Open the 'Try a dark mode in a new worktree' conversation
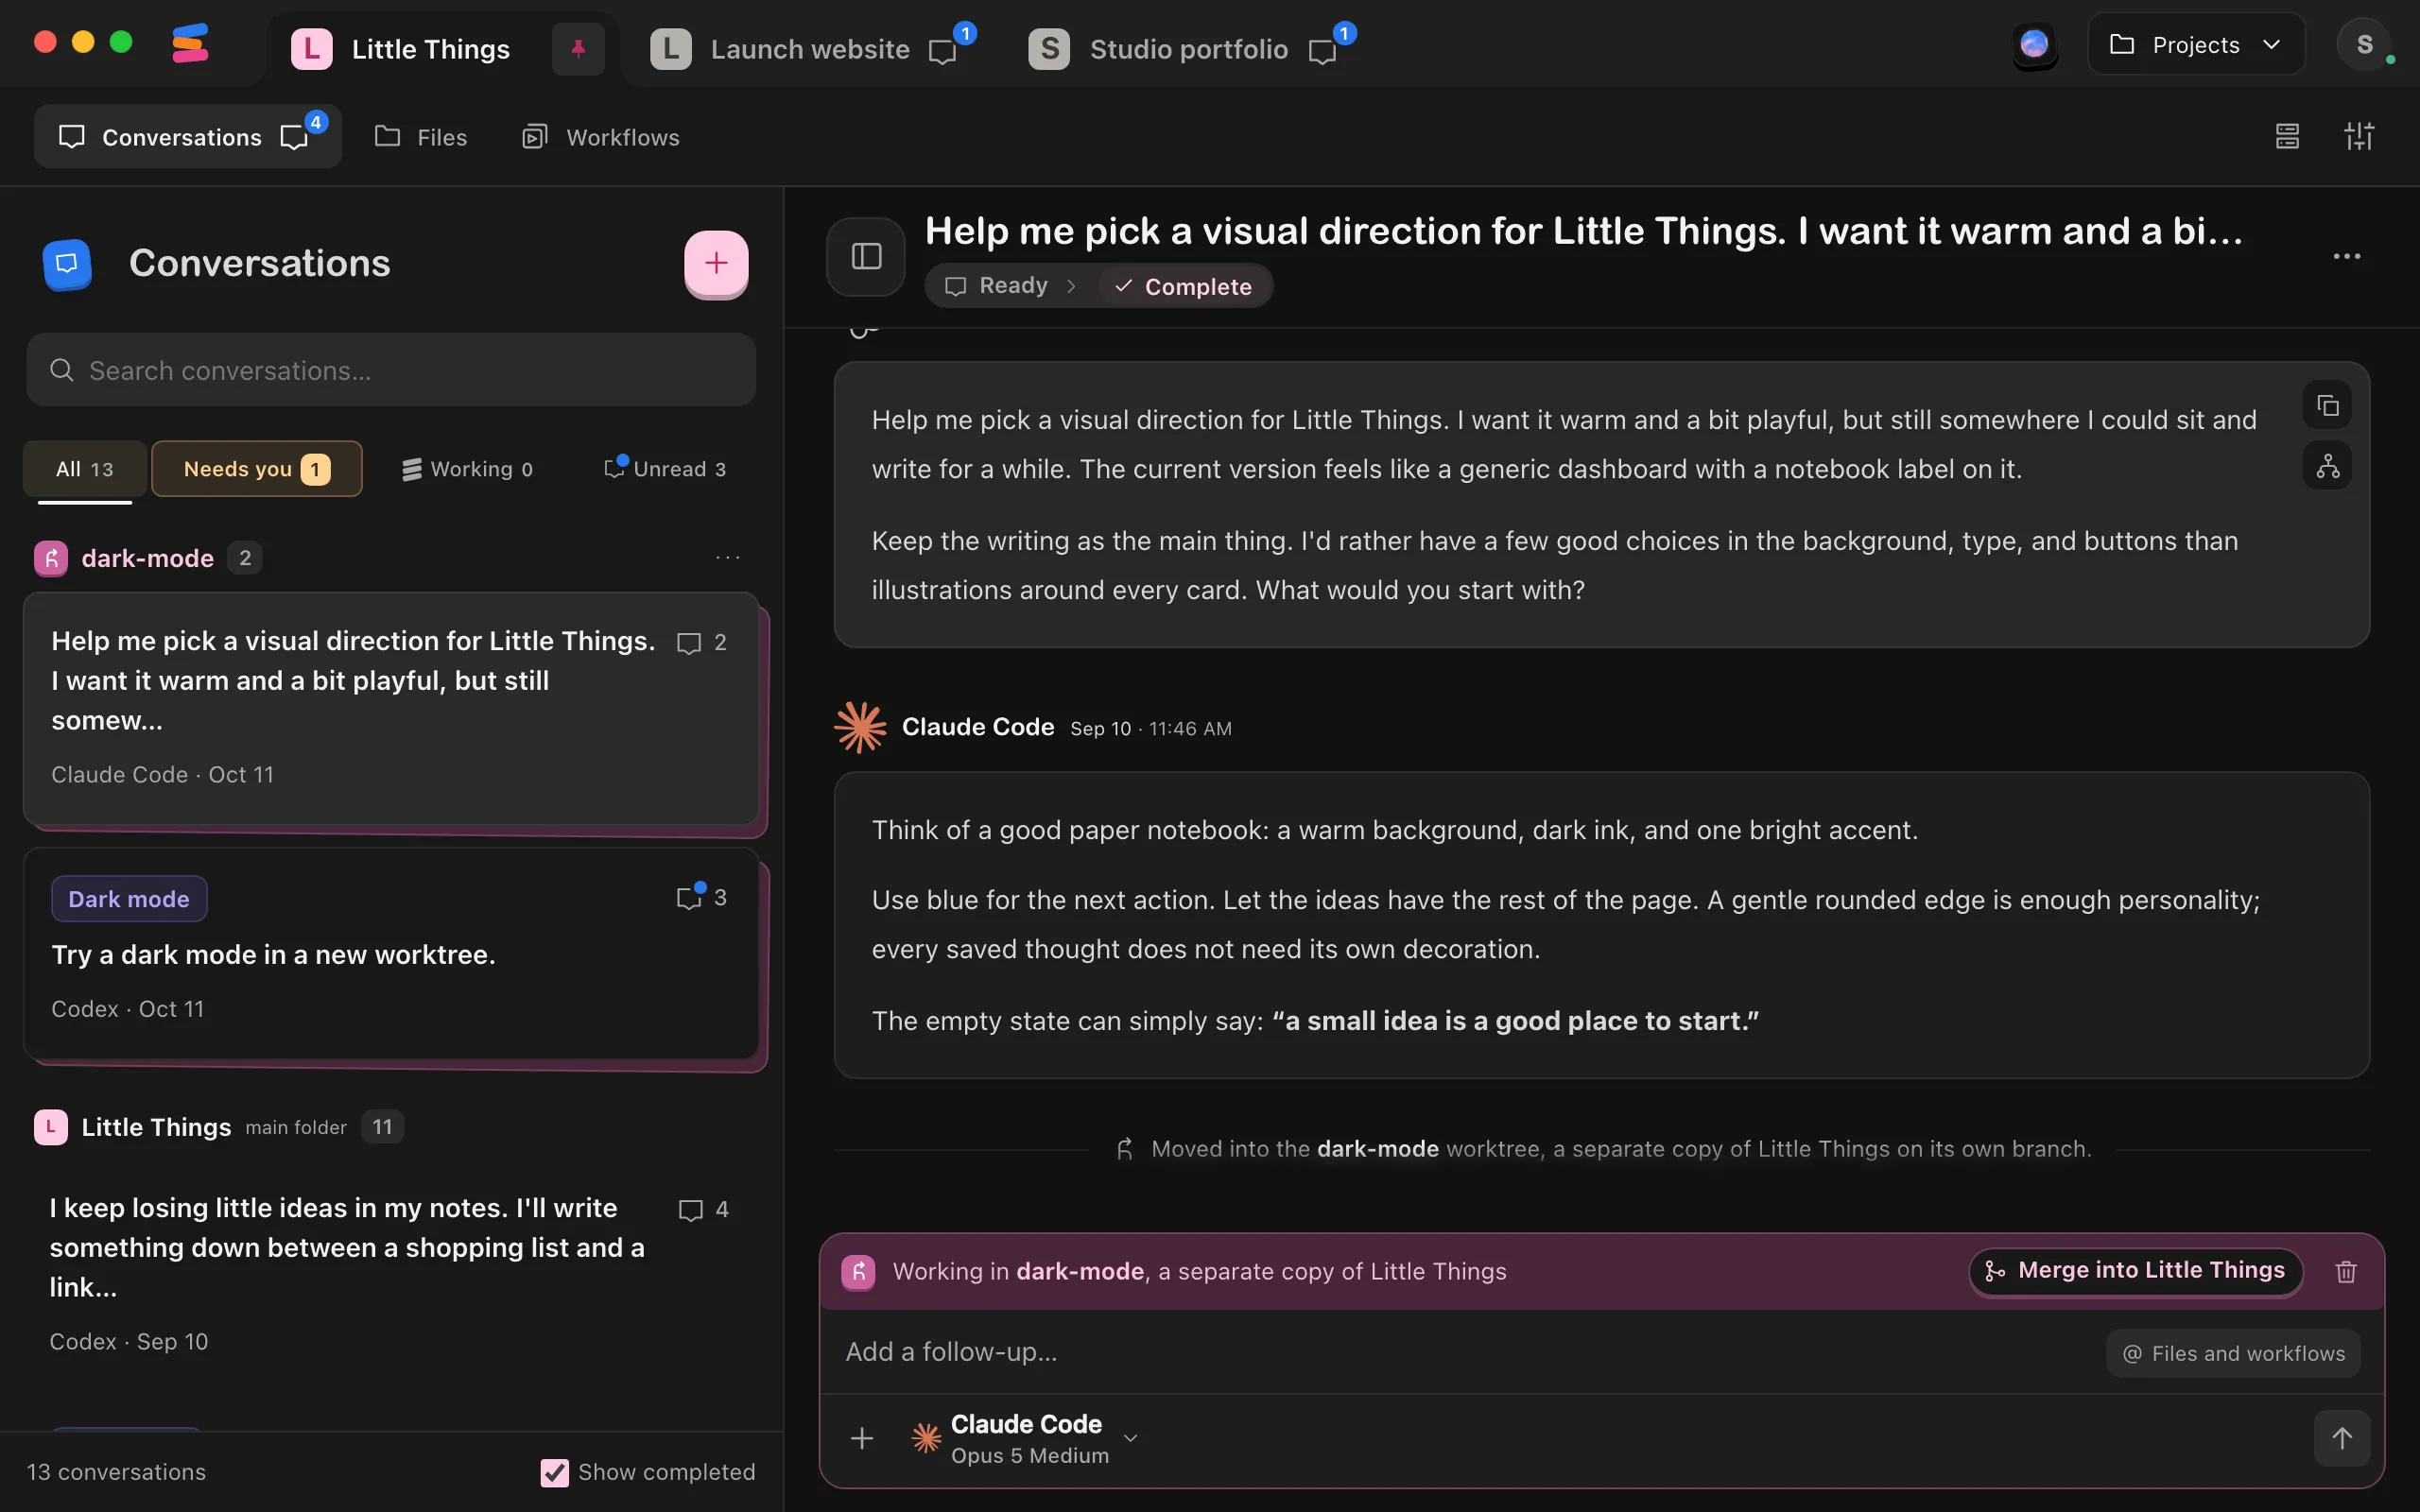This screenshot has height=1512, width=2420. coord(391,954)
